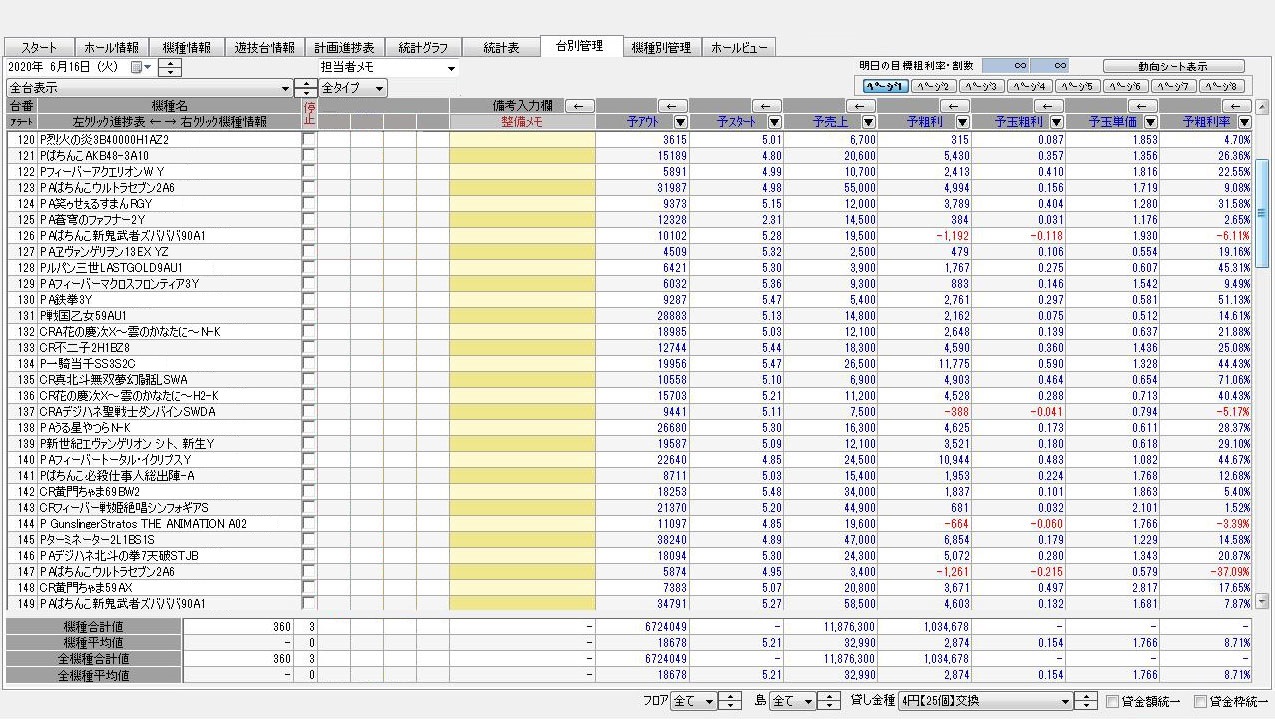Screen dimensions: 1275x719
Task: Enable the 貸金額統一 checkbox
Action: tap(1113, 702)
